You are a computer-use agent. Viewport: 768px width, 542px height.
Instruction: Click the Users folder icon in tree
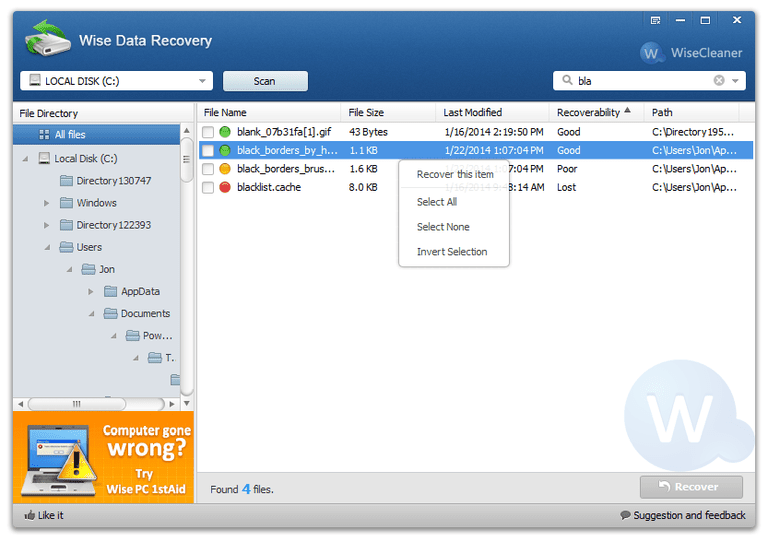click(66, 247)
